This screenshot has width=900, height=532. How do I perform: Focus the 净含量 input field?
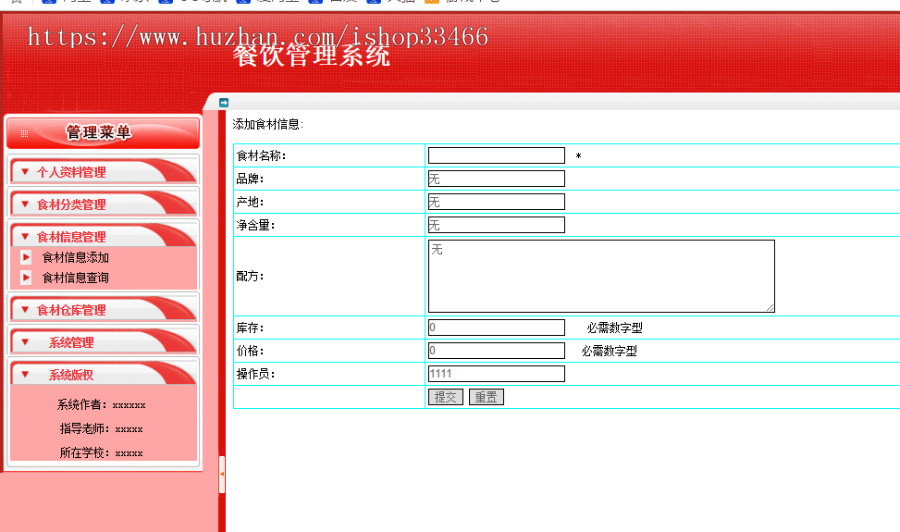coord(496,224)
